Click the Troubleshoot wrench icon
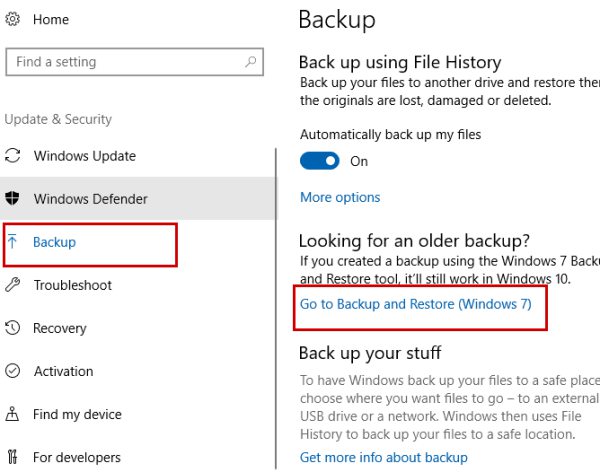The width and height of the screenshot is (600, 472). tap(13, 285)
